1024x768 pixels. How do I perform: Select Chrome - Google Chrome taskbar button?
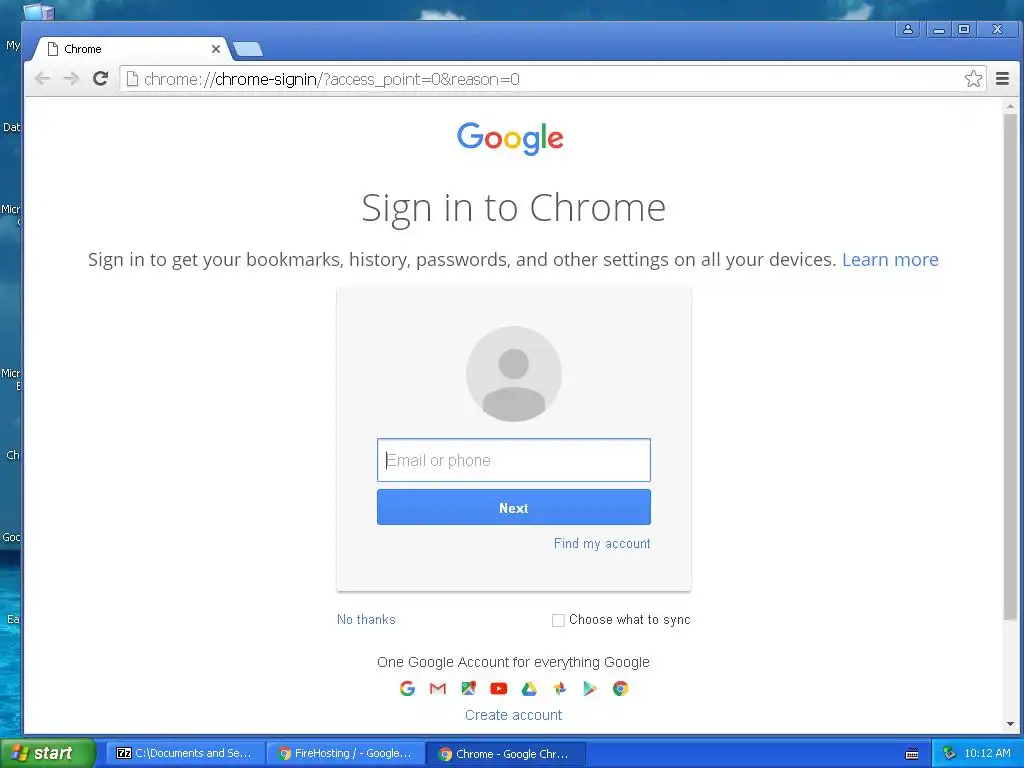505,754
